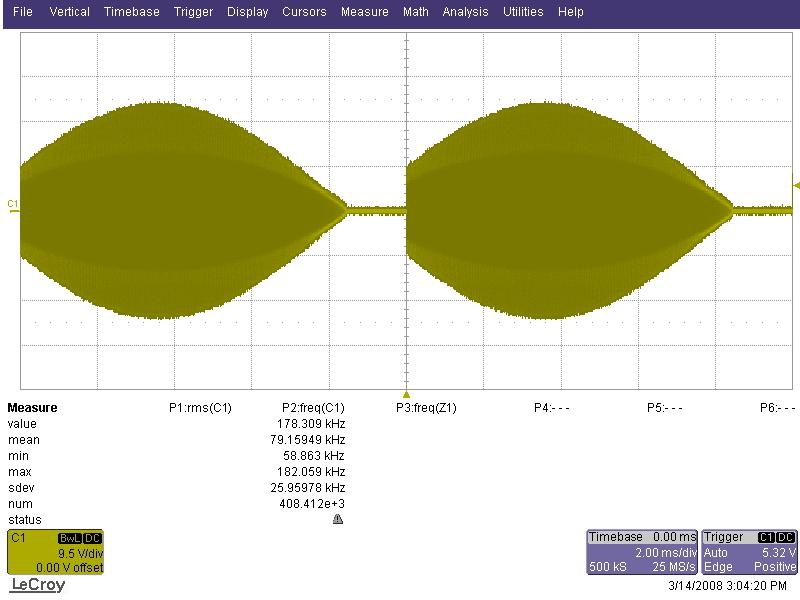This screenshot has height=600, width=800.
Task: Open the Measure menu
Action: (365, 12)
